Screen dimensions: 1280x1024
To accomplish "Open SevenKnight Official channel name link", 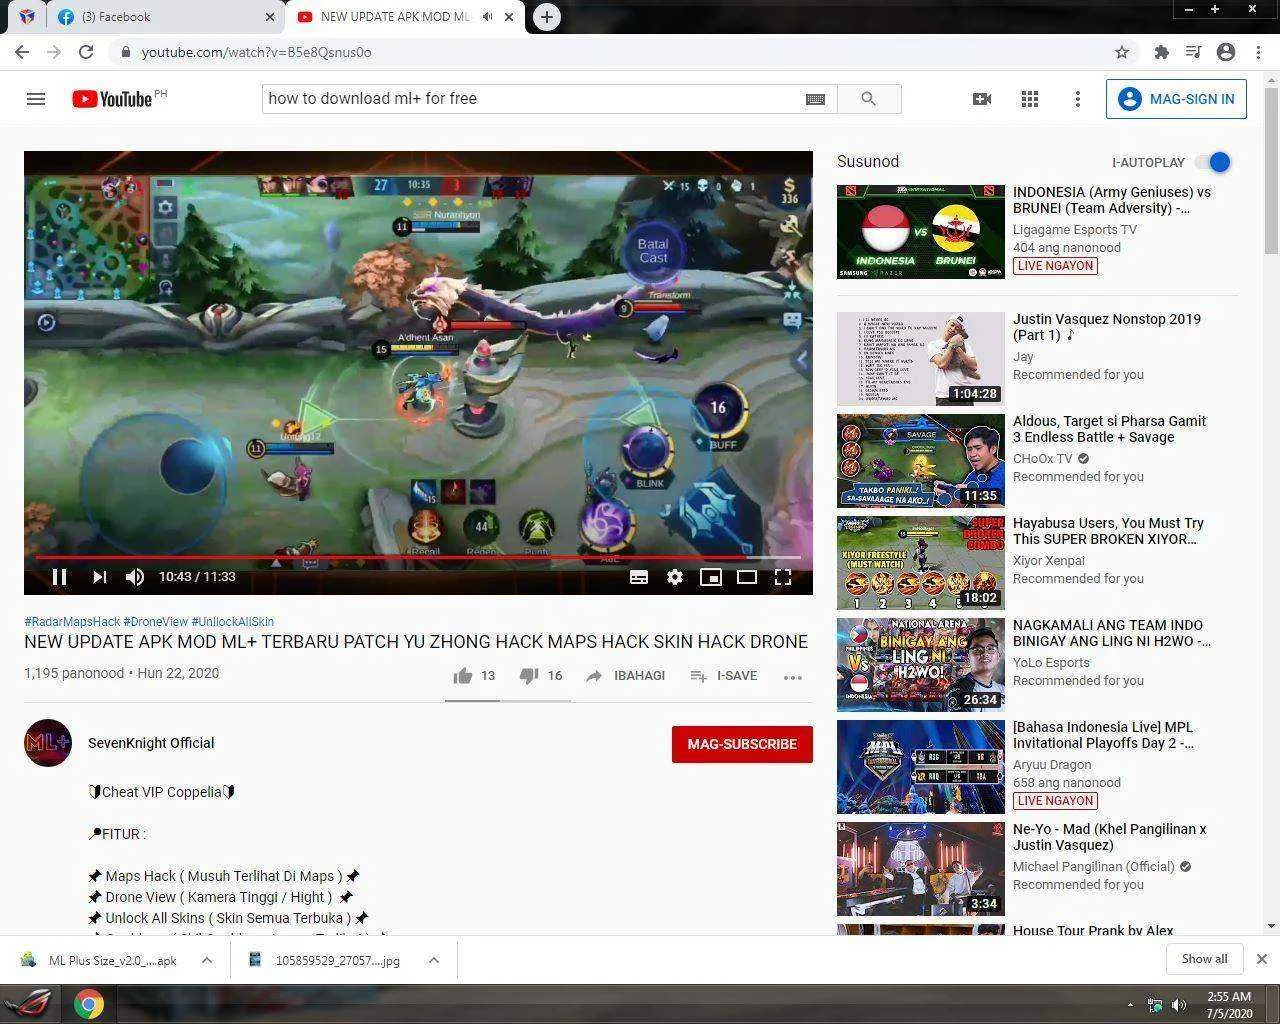I will [151, 743].
